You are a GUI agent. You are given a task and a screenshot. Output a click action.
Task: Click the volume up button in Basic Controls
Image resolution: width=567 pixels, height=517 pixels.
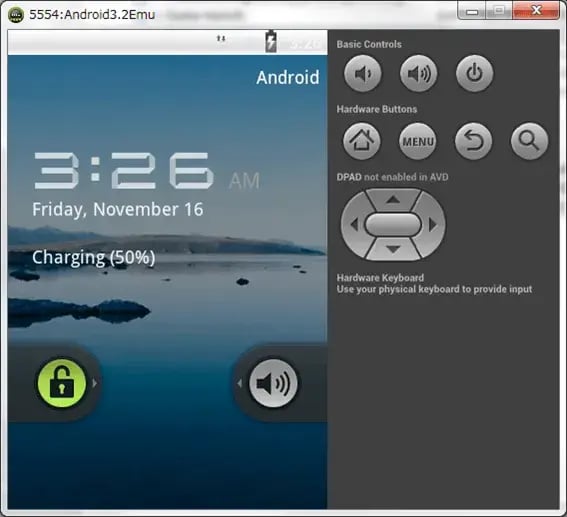pyautogui.click(x=418, y=74)
